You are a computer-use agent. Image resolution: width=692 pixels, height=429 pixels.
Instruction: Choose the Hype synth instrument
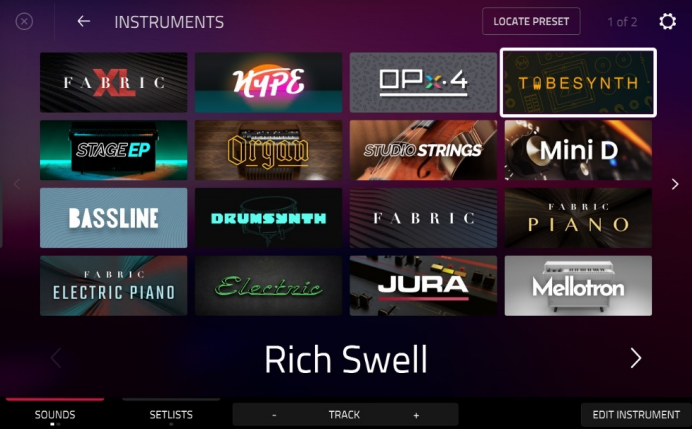point(268,83)
